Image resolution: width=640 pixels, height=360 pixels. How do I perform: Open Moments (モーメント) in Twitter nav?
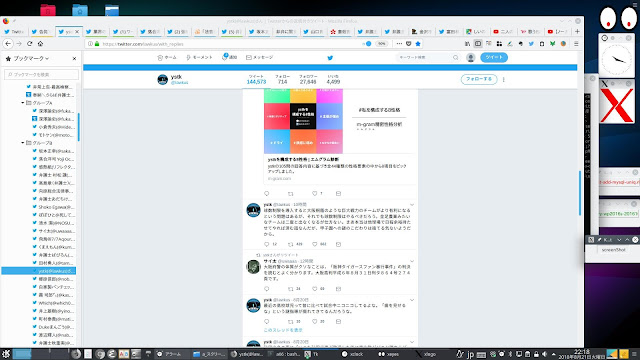[199, 58]
